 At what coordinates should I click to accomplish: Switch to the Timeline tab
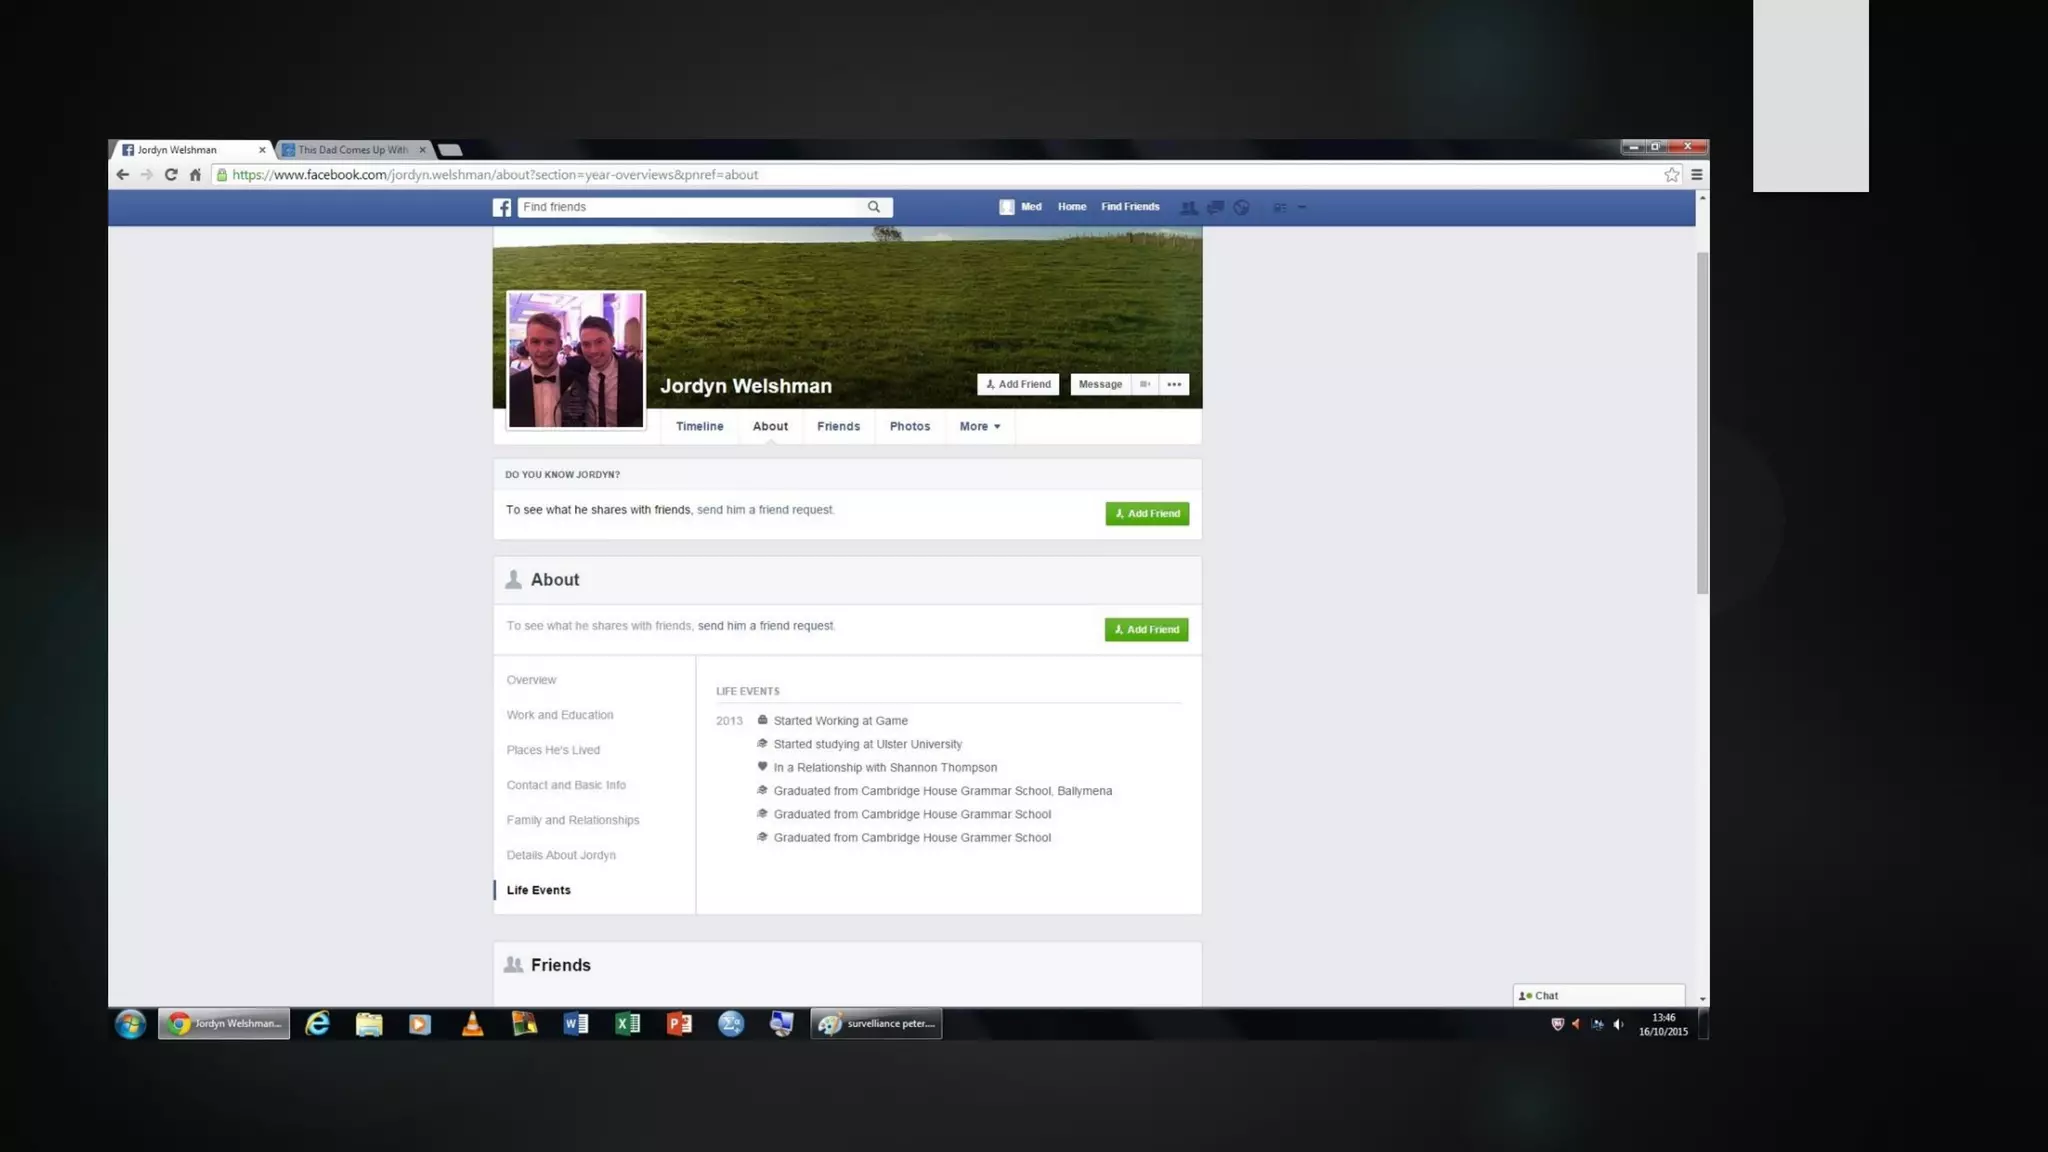[699, 426]
